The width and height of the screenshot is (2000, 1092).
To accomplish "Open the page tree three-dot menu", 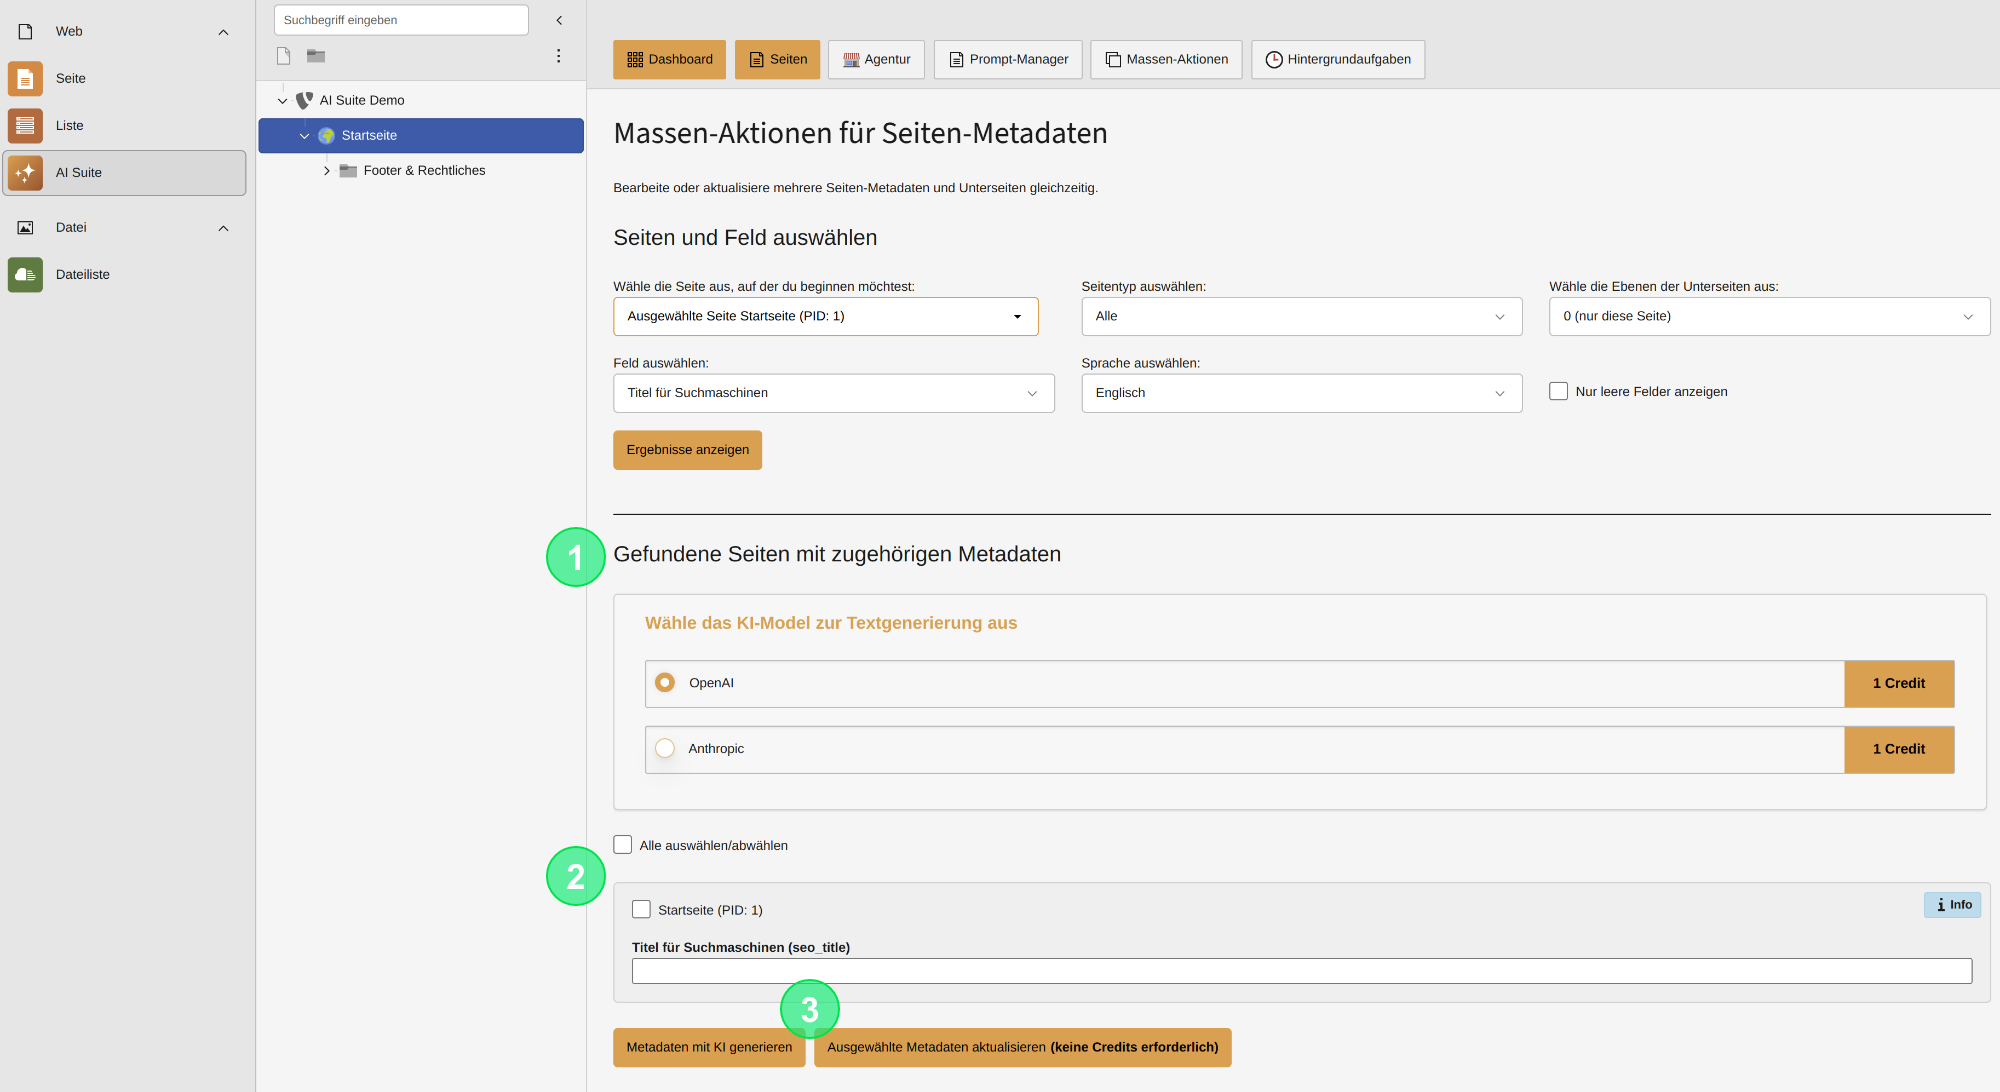I will (558, 56).
